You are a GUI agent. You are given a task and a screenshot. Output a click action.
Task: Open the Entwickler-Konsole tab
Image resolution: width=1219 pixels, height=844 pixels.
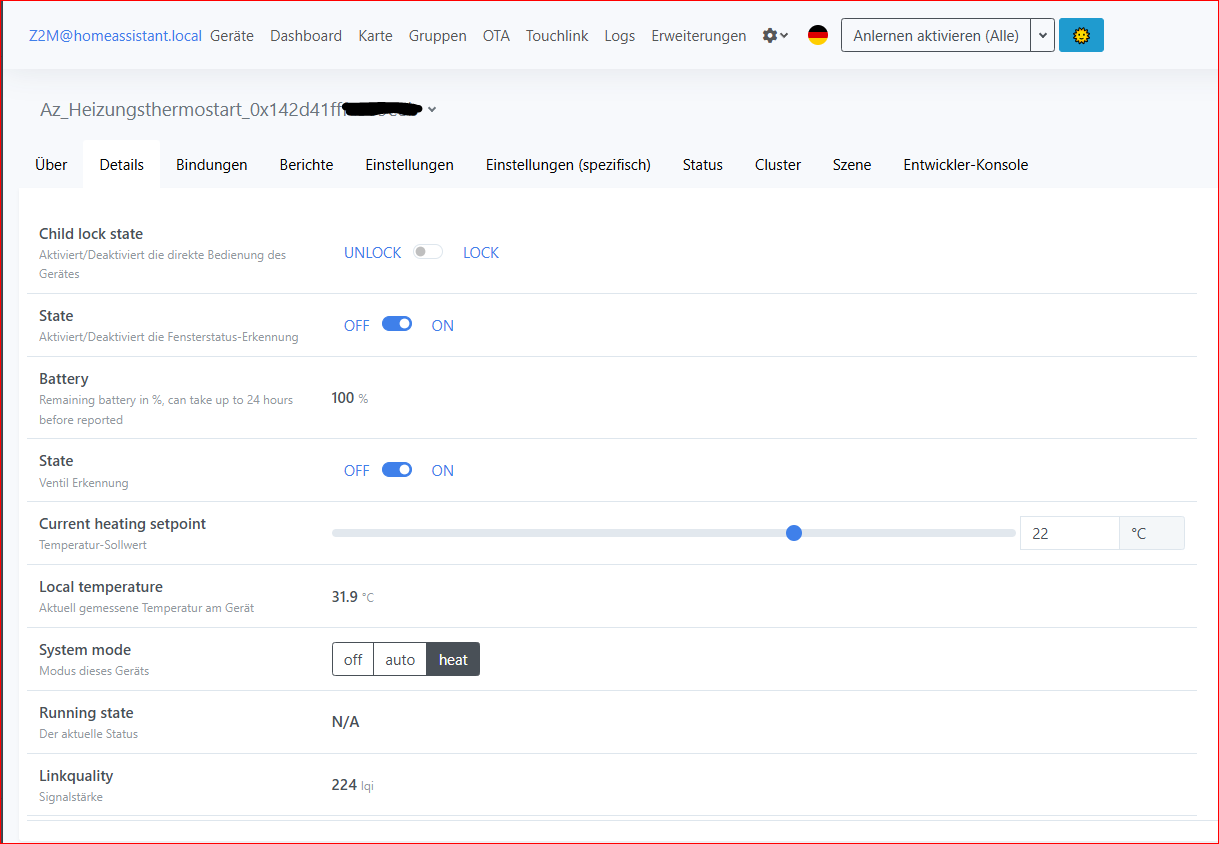coord(965,165)
